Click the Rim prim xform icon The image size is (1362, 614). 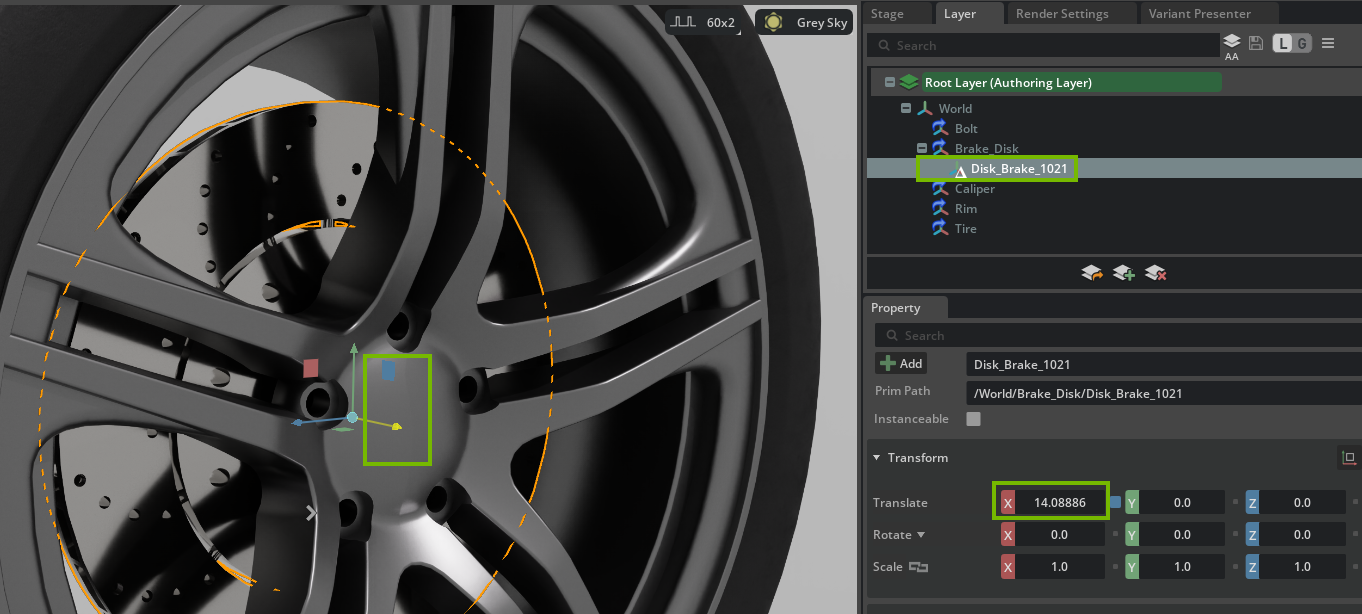pyautogui.click(x=940, y=208)
